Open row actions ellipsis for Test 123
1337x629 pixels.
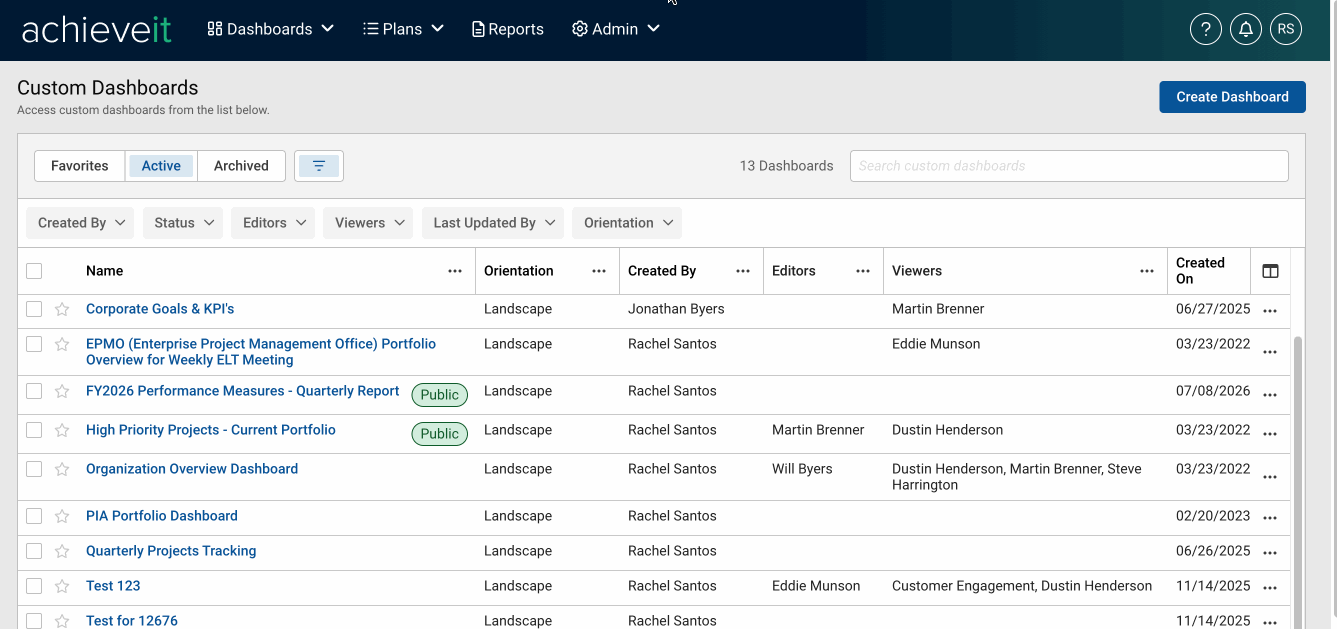[1270, 588]
